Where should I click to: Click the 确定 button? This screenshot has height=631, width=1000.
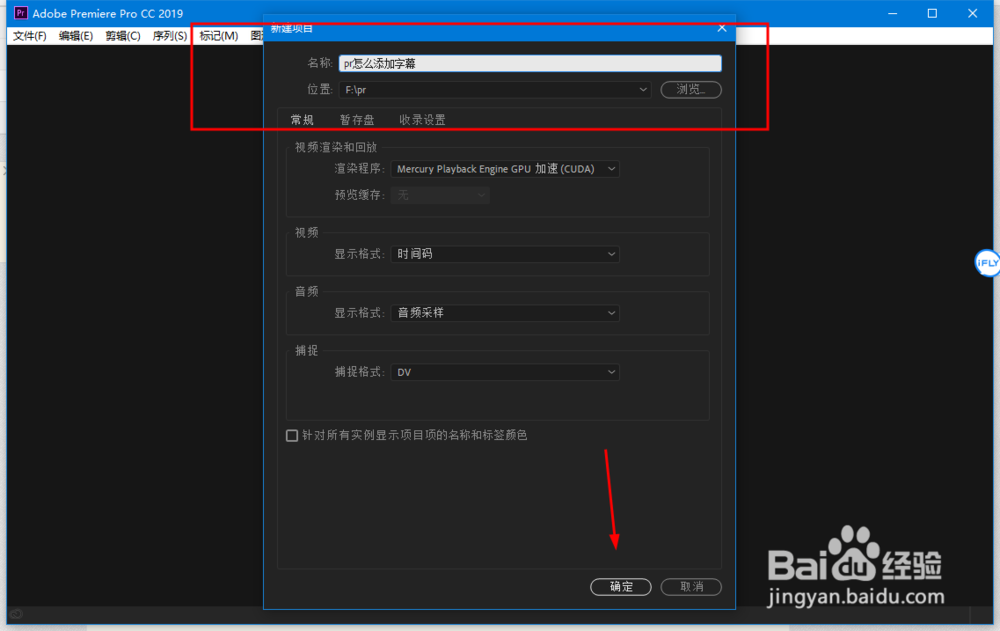pos(621,586)
